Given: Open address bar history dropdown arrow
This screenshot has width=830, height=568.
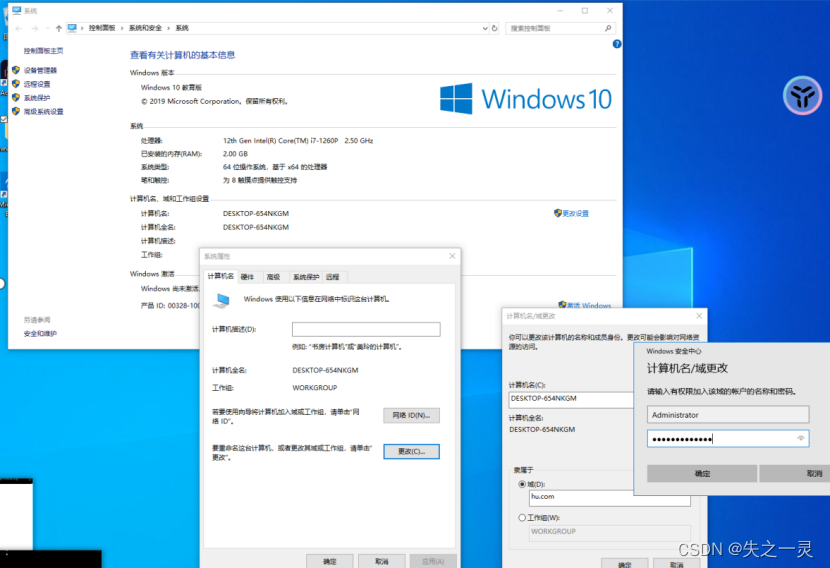Looking at the screenshot, I should [485, 28].
